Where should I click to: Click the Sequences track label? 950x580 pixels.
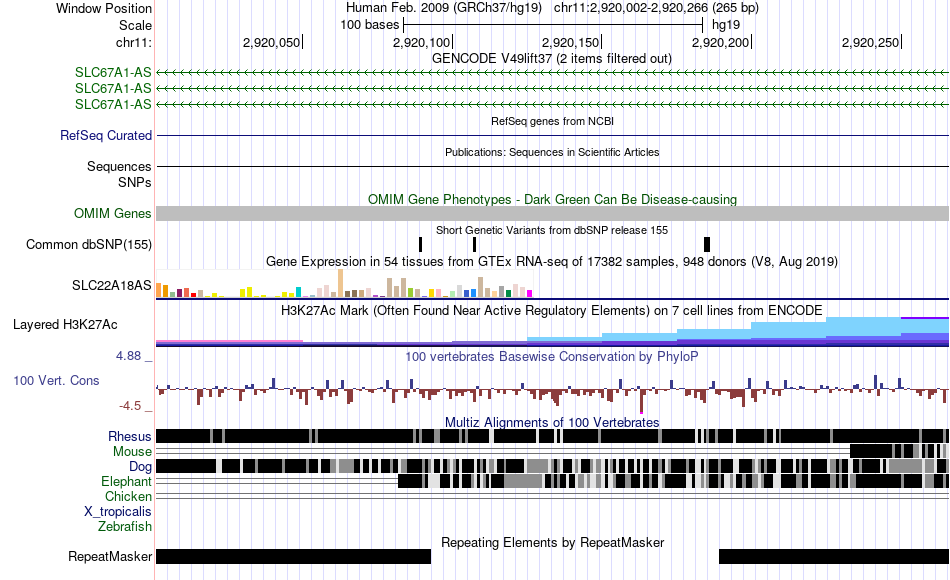click(119, 166)
